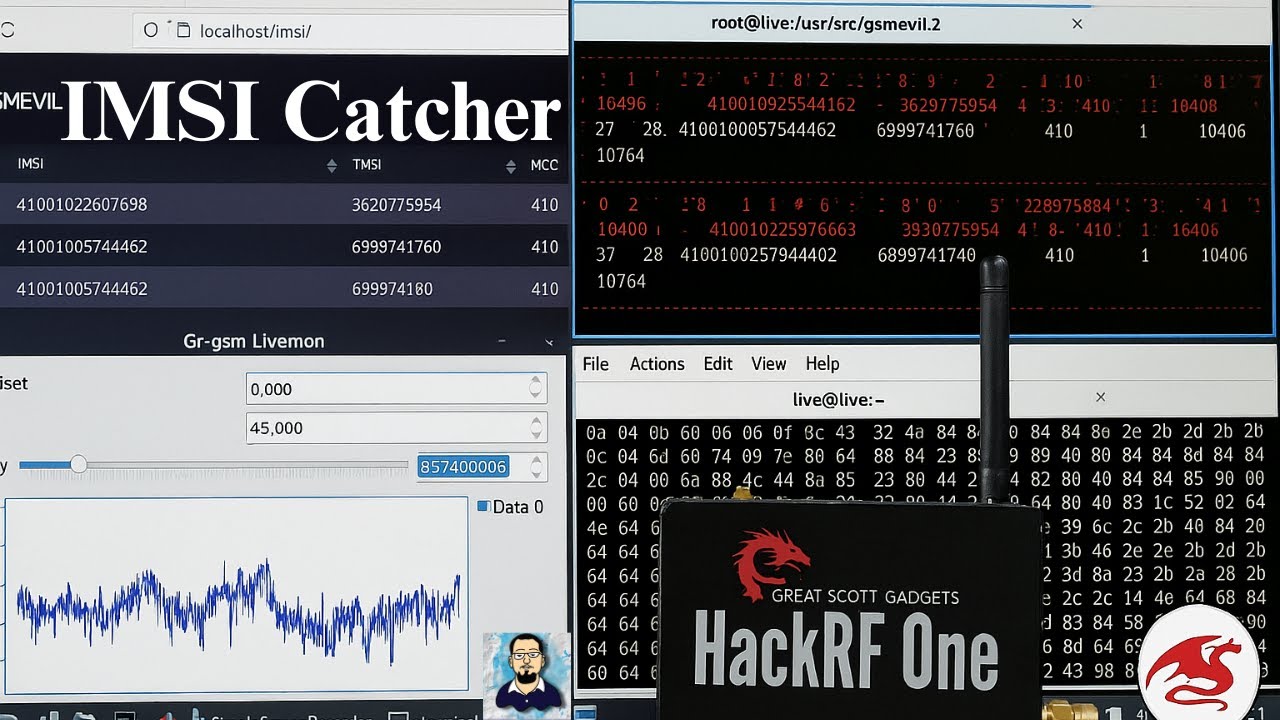1280x720 pixels.
Task: Select 4100100057544462 in the gsmevil terminal
Action: tap(757, 130)
